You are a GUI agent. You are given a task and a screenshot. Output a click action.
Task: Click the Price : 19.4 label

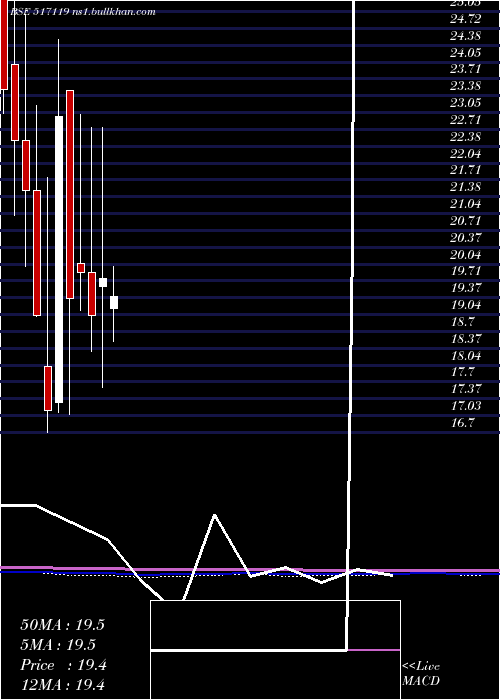pos(63,665)
